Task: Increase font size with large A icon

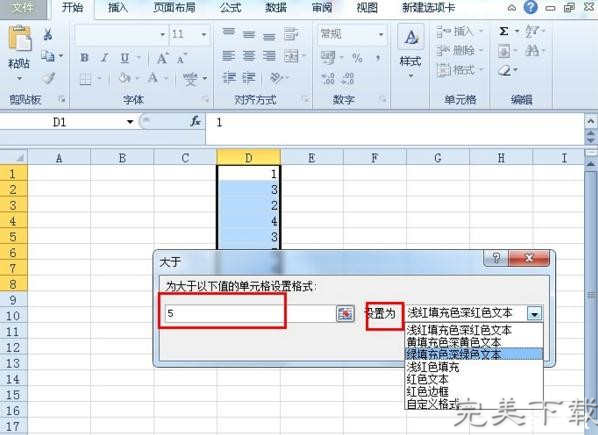Action: tap(162, 58)
